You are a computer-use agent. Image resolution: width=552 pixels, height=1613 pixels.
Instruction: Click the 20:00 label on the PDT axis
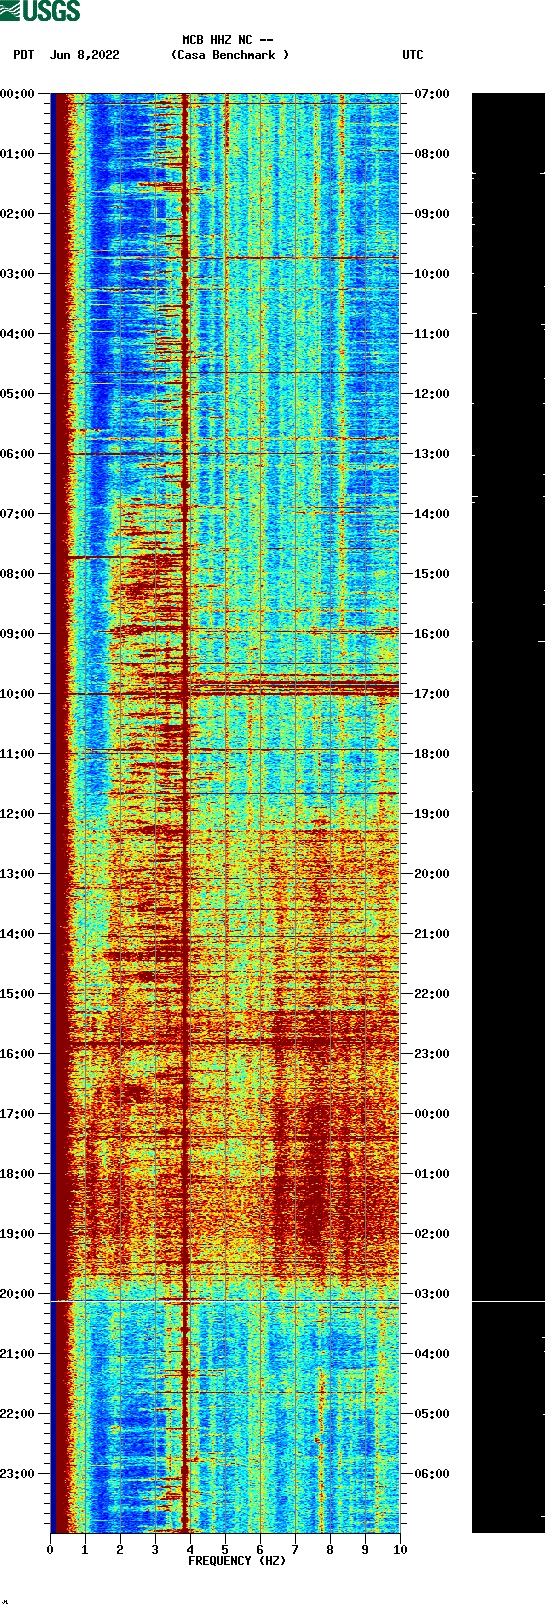(17, 1294)
